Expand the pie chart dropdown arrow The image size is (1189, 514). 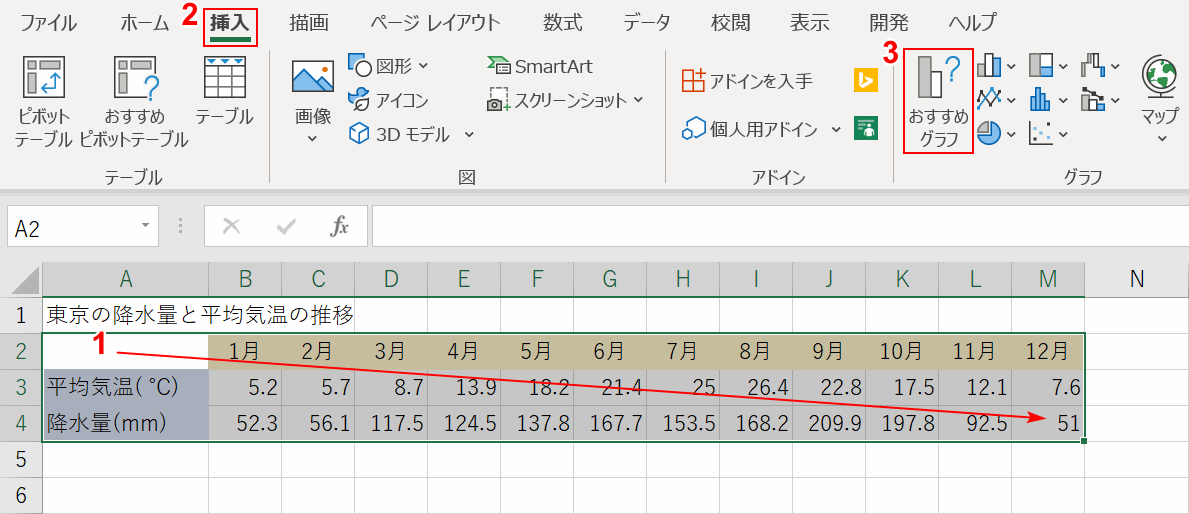[x=1012, y=134]
